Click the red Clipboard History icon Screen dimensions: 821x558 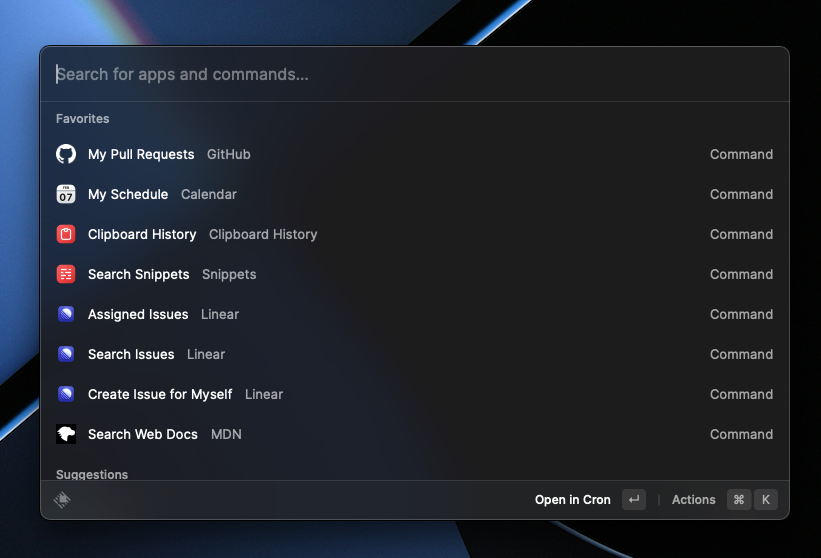coord(66,234)
